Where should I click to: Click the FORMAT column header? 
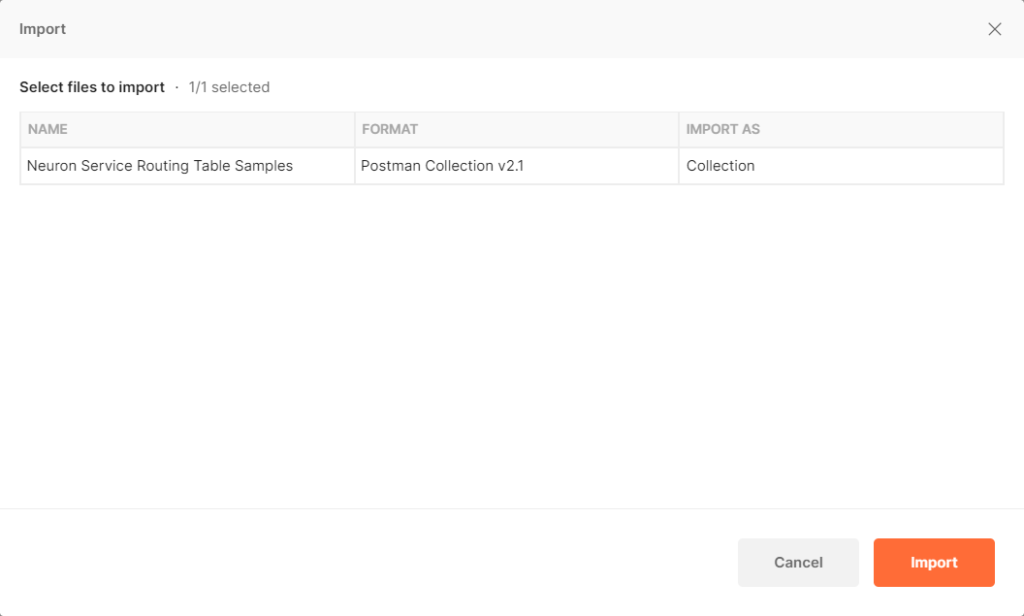(390, 129)
